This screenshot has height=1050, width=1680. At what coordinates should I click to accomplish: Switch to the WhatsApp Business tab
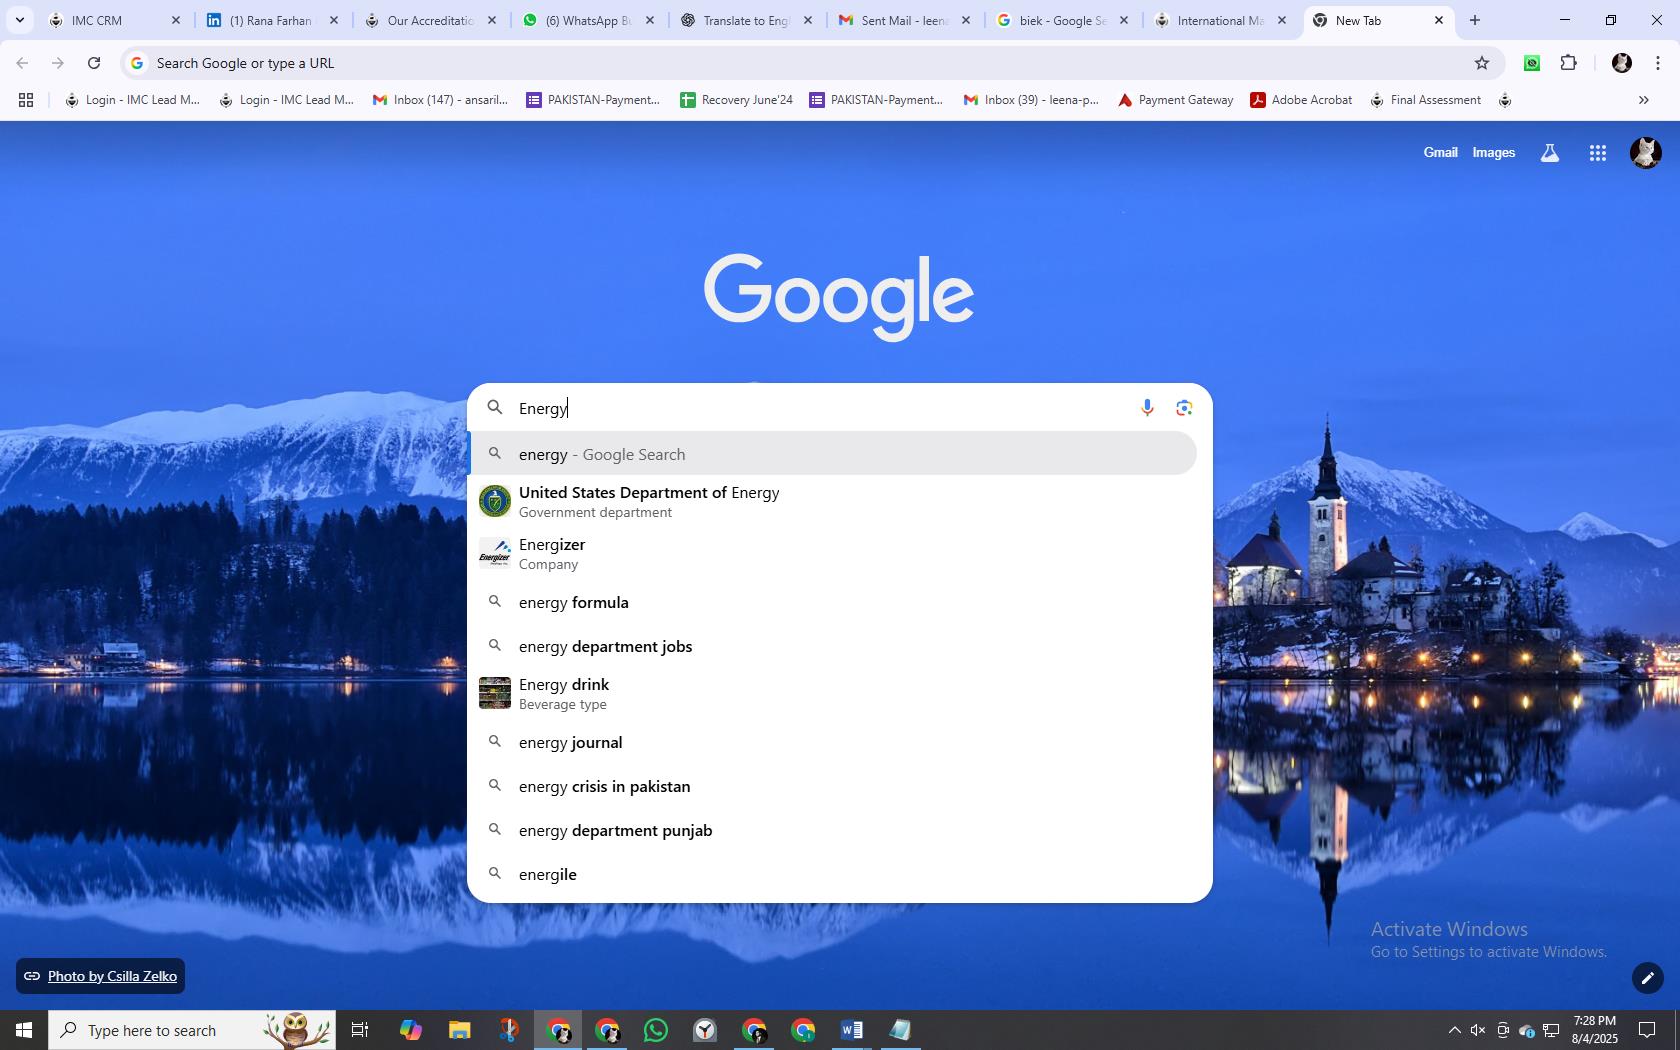[x=588, y=20]
